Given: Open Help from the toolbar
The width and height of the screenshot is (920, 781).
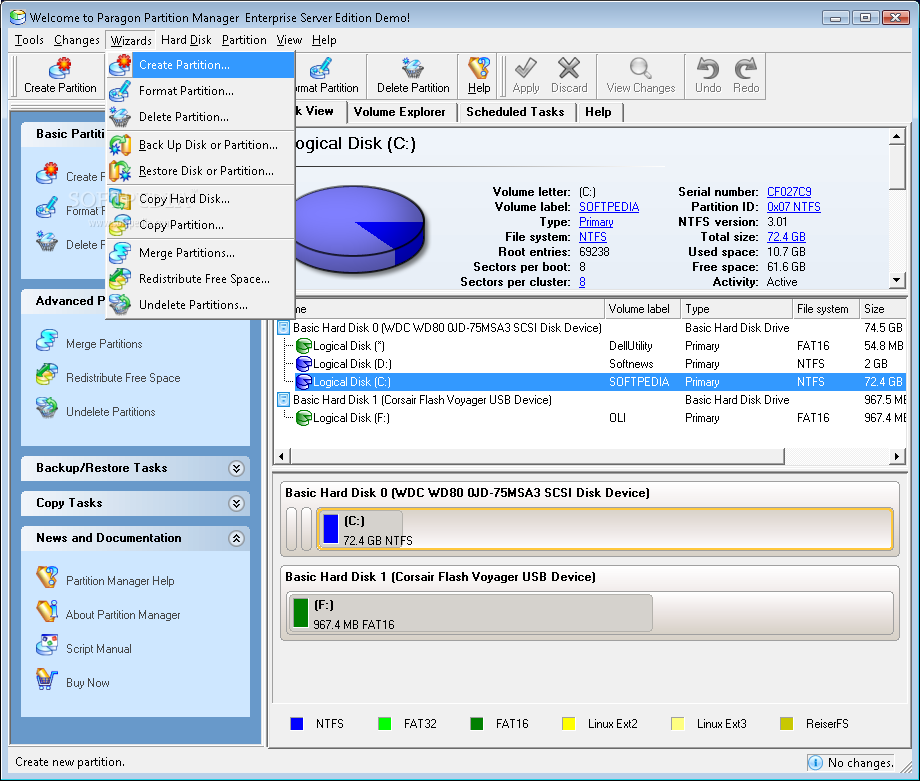Looking at the screenshot, I should click(479, 76).
